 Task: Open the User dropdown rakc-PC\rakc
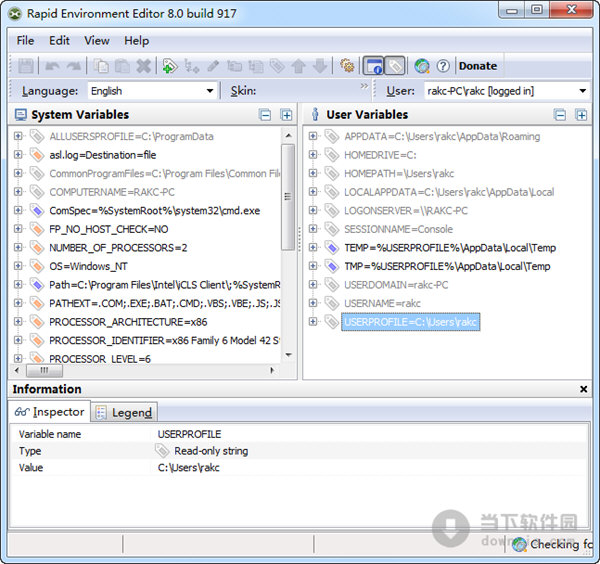[507, 91]
